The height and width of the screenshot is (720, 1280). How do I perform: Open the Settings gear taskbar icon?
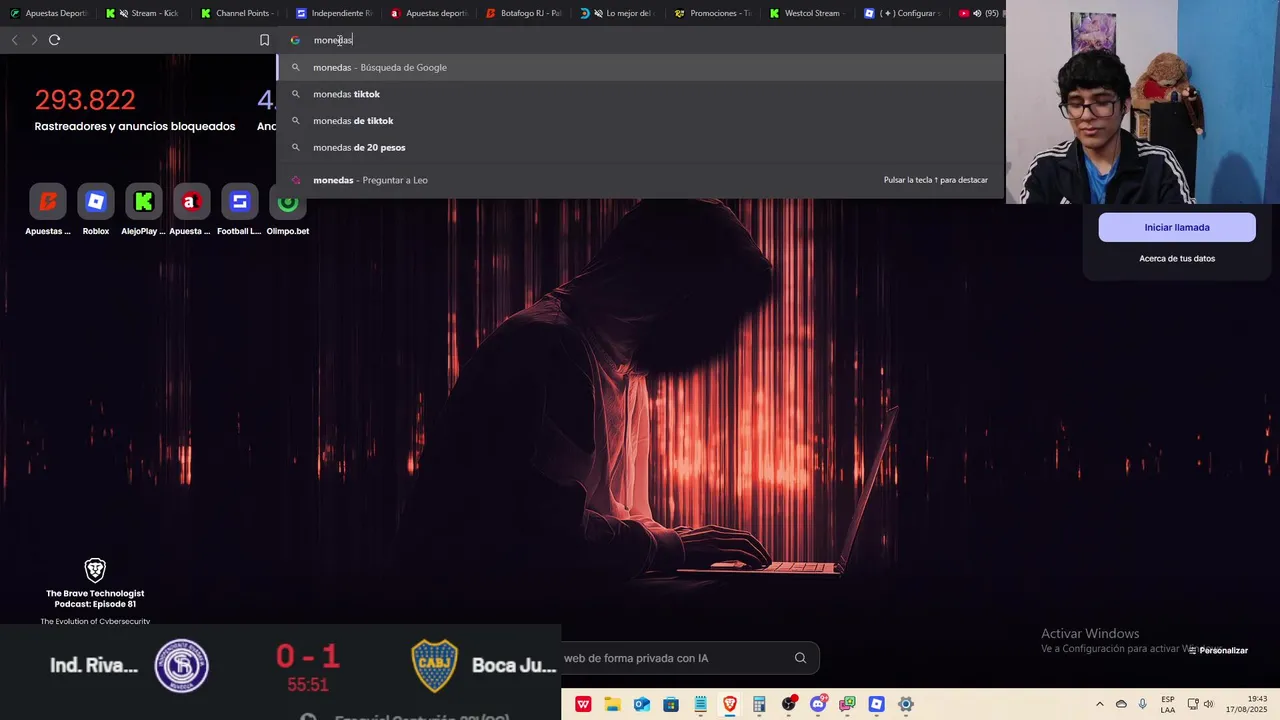(906, 704)
